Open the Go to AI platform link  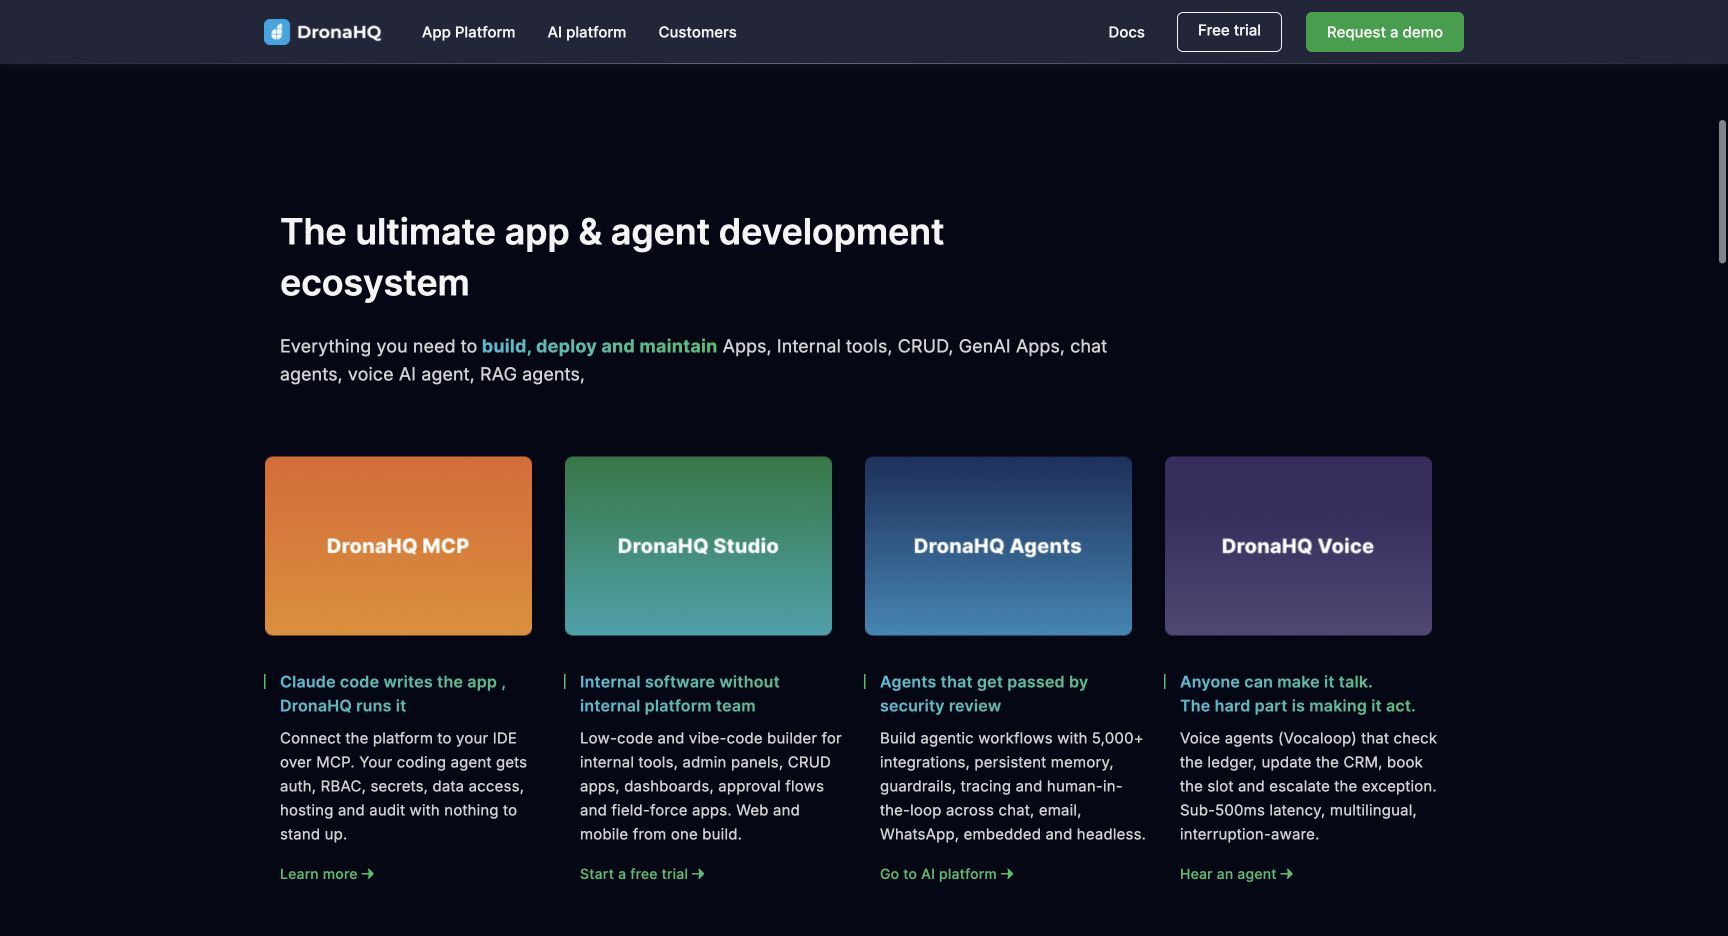(947, 874)
